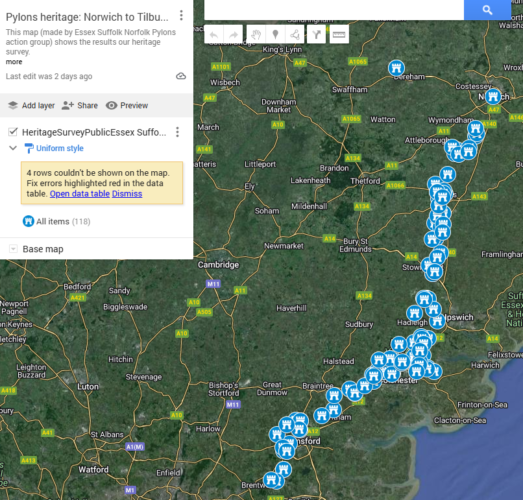Collapse the layer style chevron
The width and height of the screenshot is (523, 500).
[13, 148]
